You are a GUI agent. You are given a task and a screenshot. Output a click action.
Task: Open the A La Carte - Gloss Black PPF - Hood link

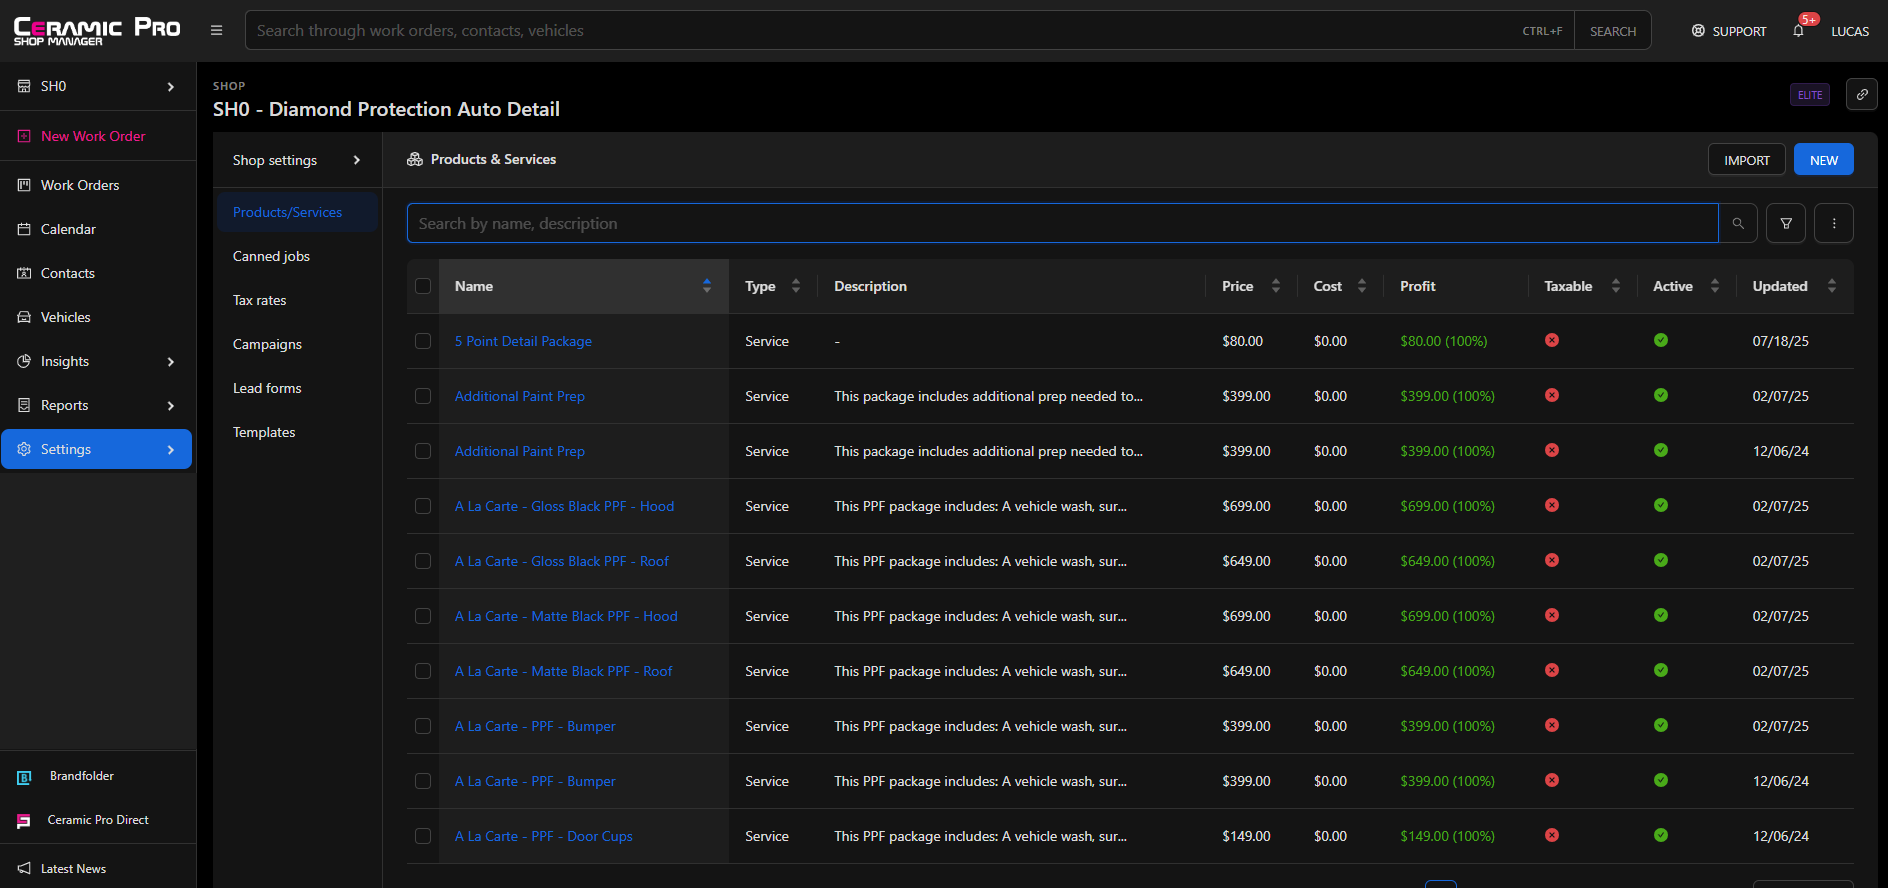(564, 507)
